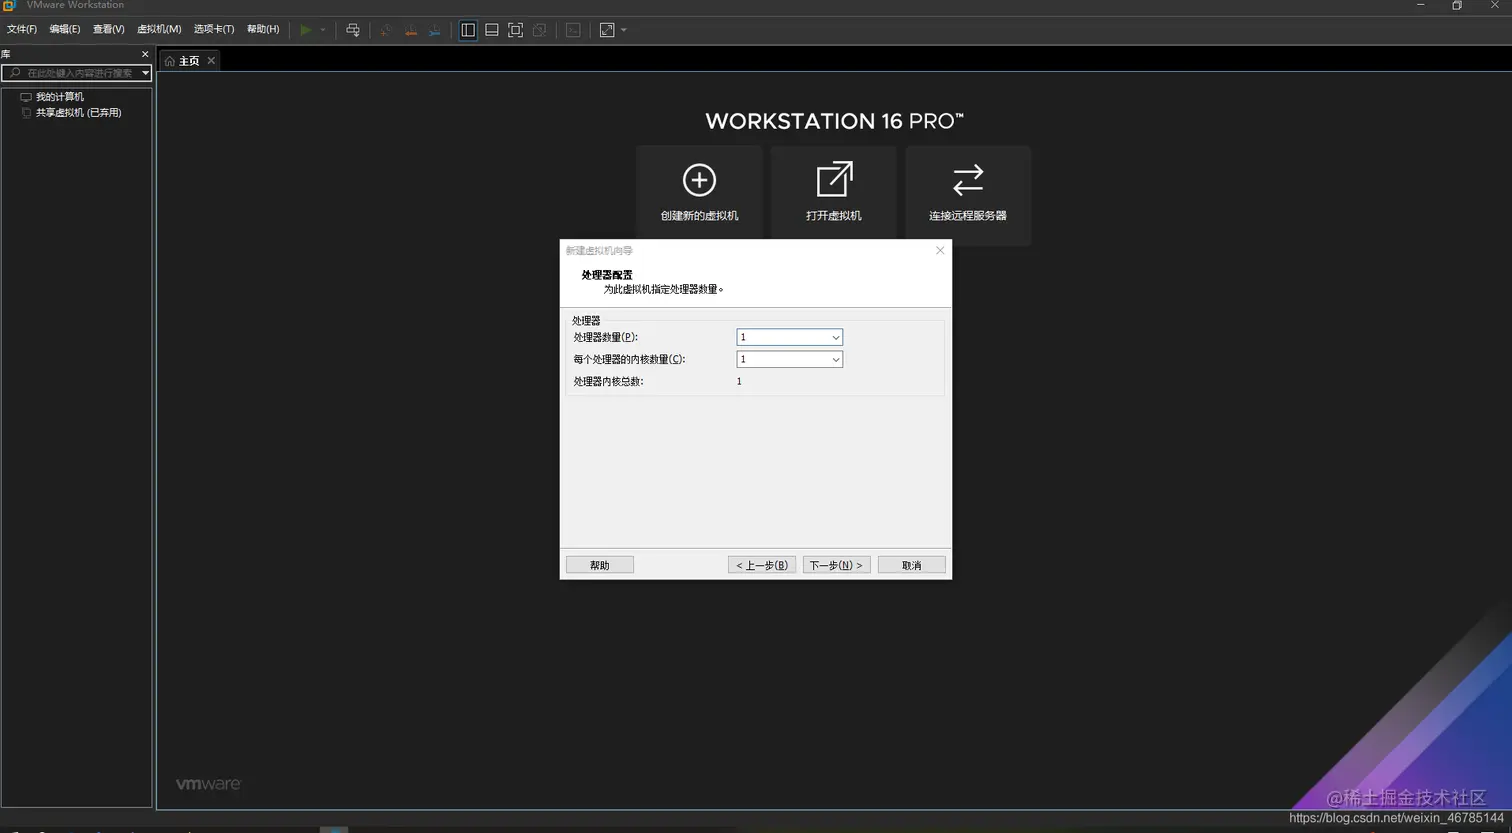Close the 库 library panel
This screenshot has height=833, width=1512.
(145, 54)
